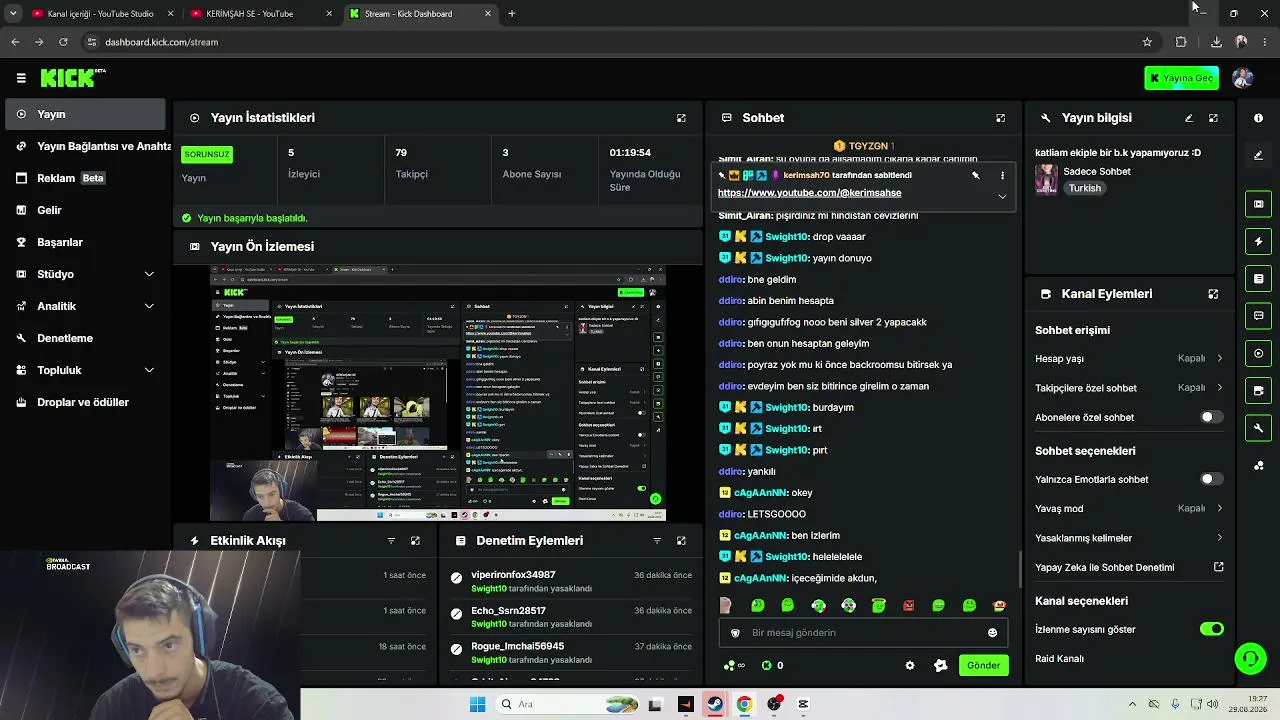Open emoji picker in message box
This screenshot has height=720, width=1280.
992,633
